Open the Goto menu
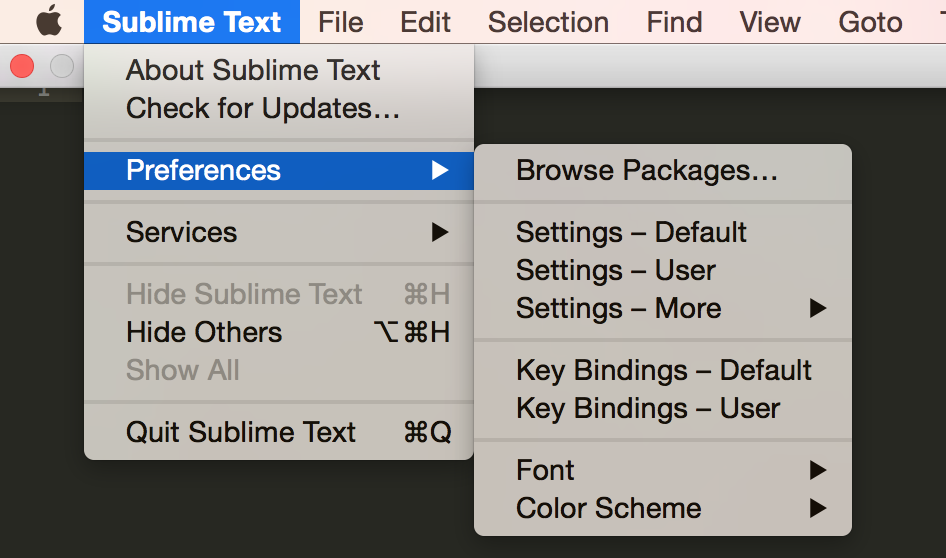 click(x=870, y=22)
